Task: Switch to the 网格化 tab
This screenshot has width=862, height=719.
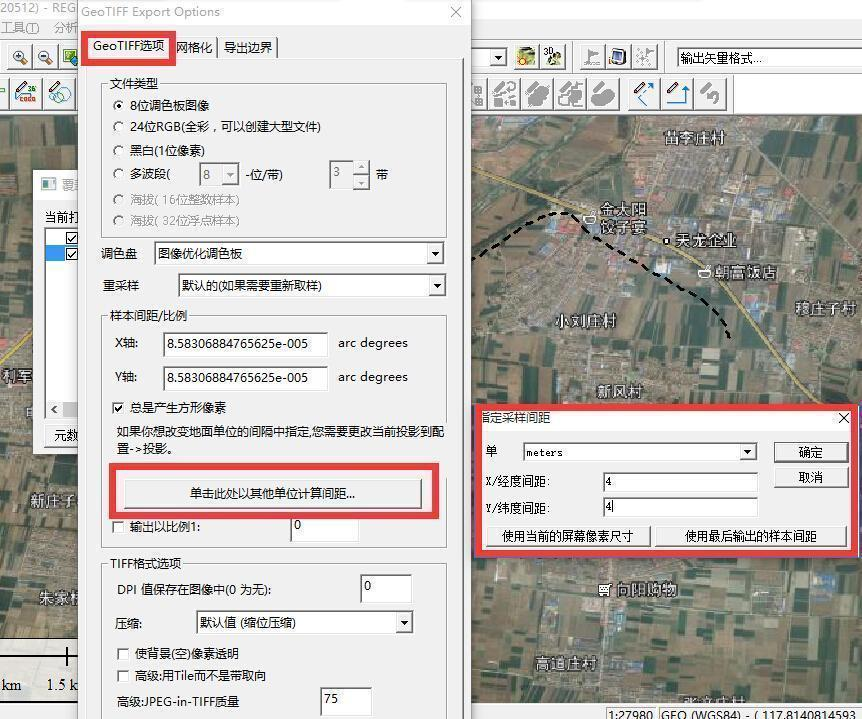Action: [x=194, y=46]
